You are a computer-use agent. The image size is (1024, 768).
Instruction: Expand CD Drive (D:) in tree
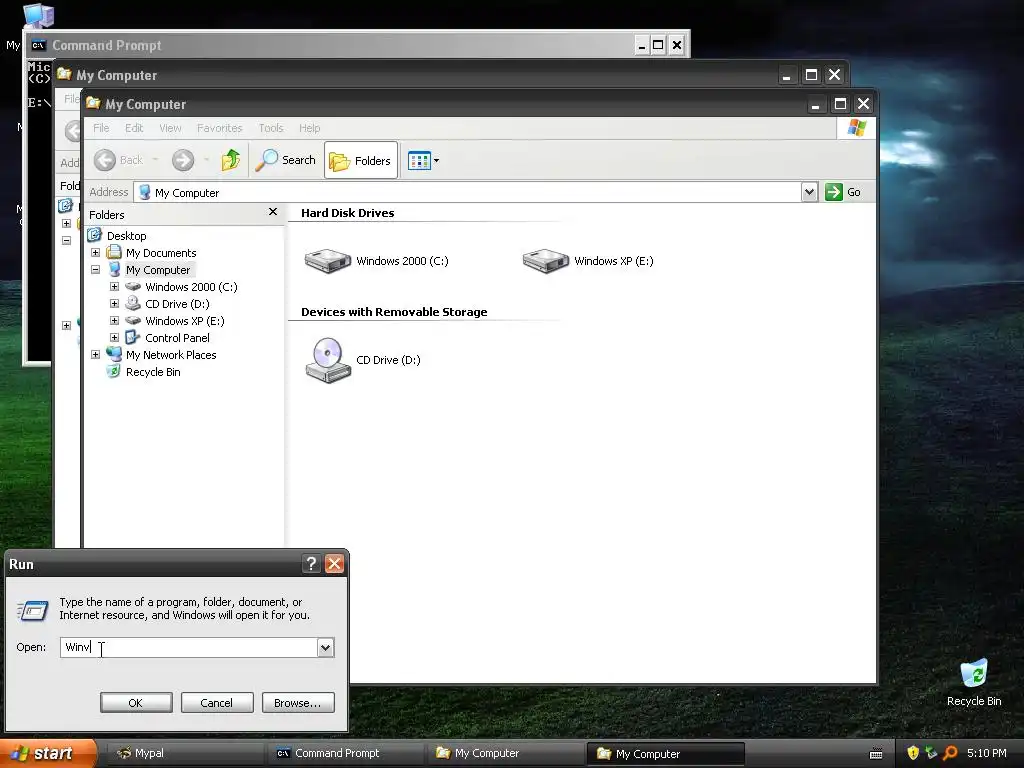tap(114, 303)
